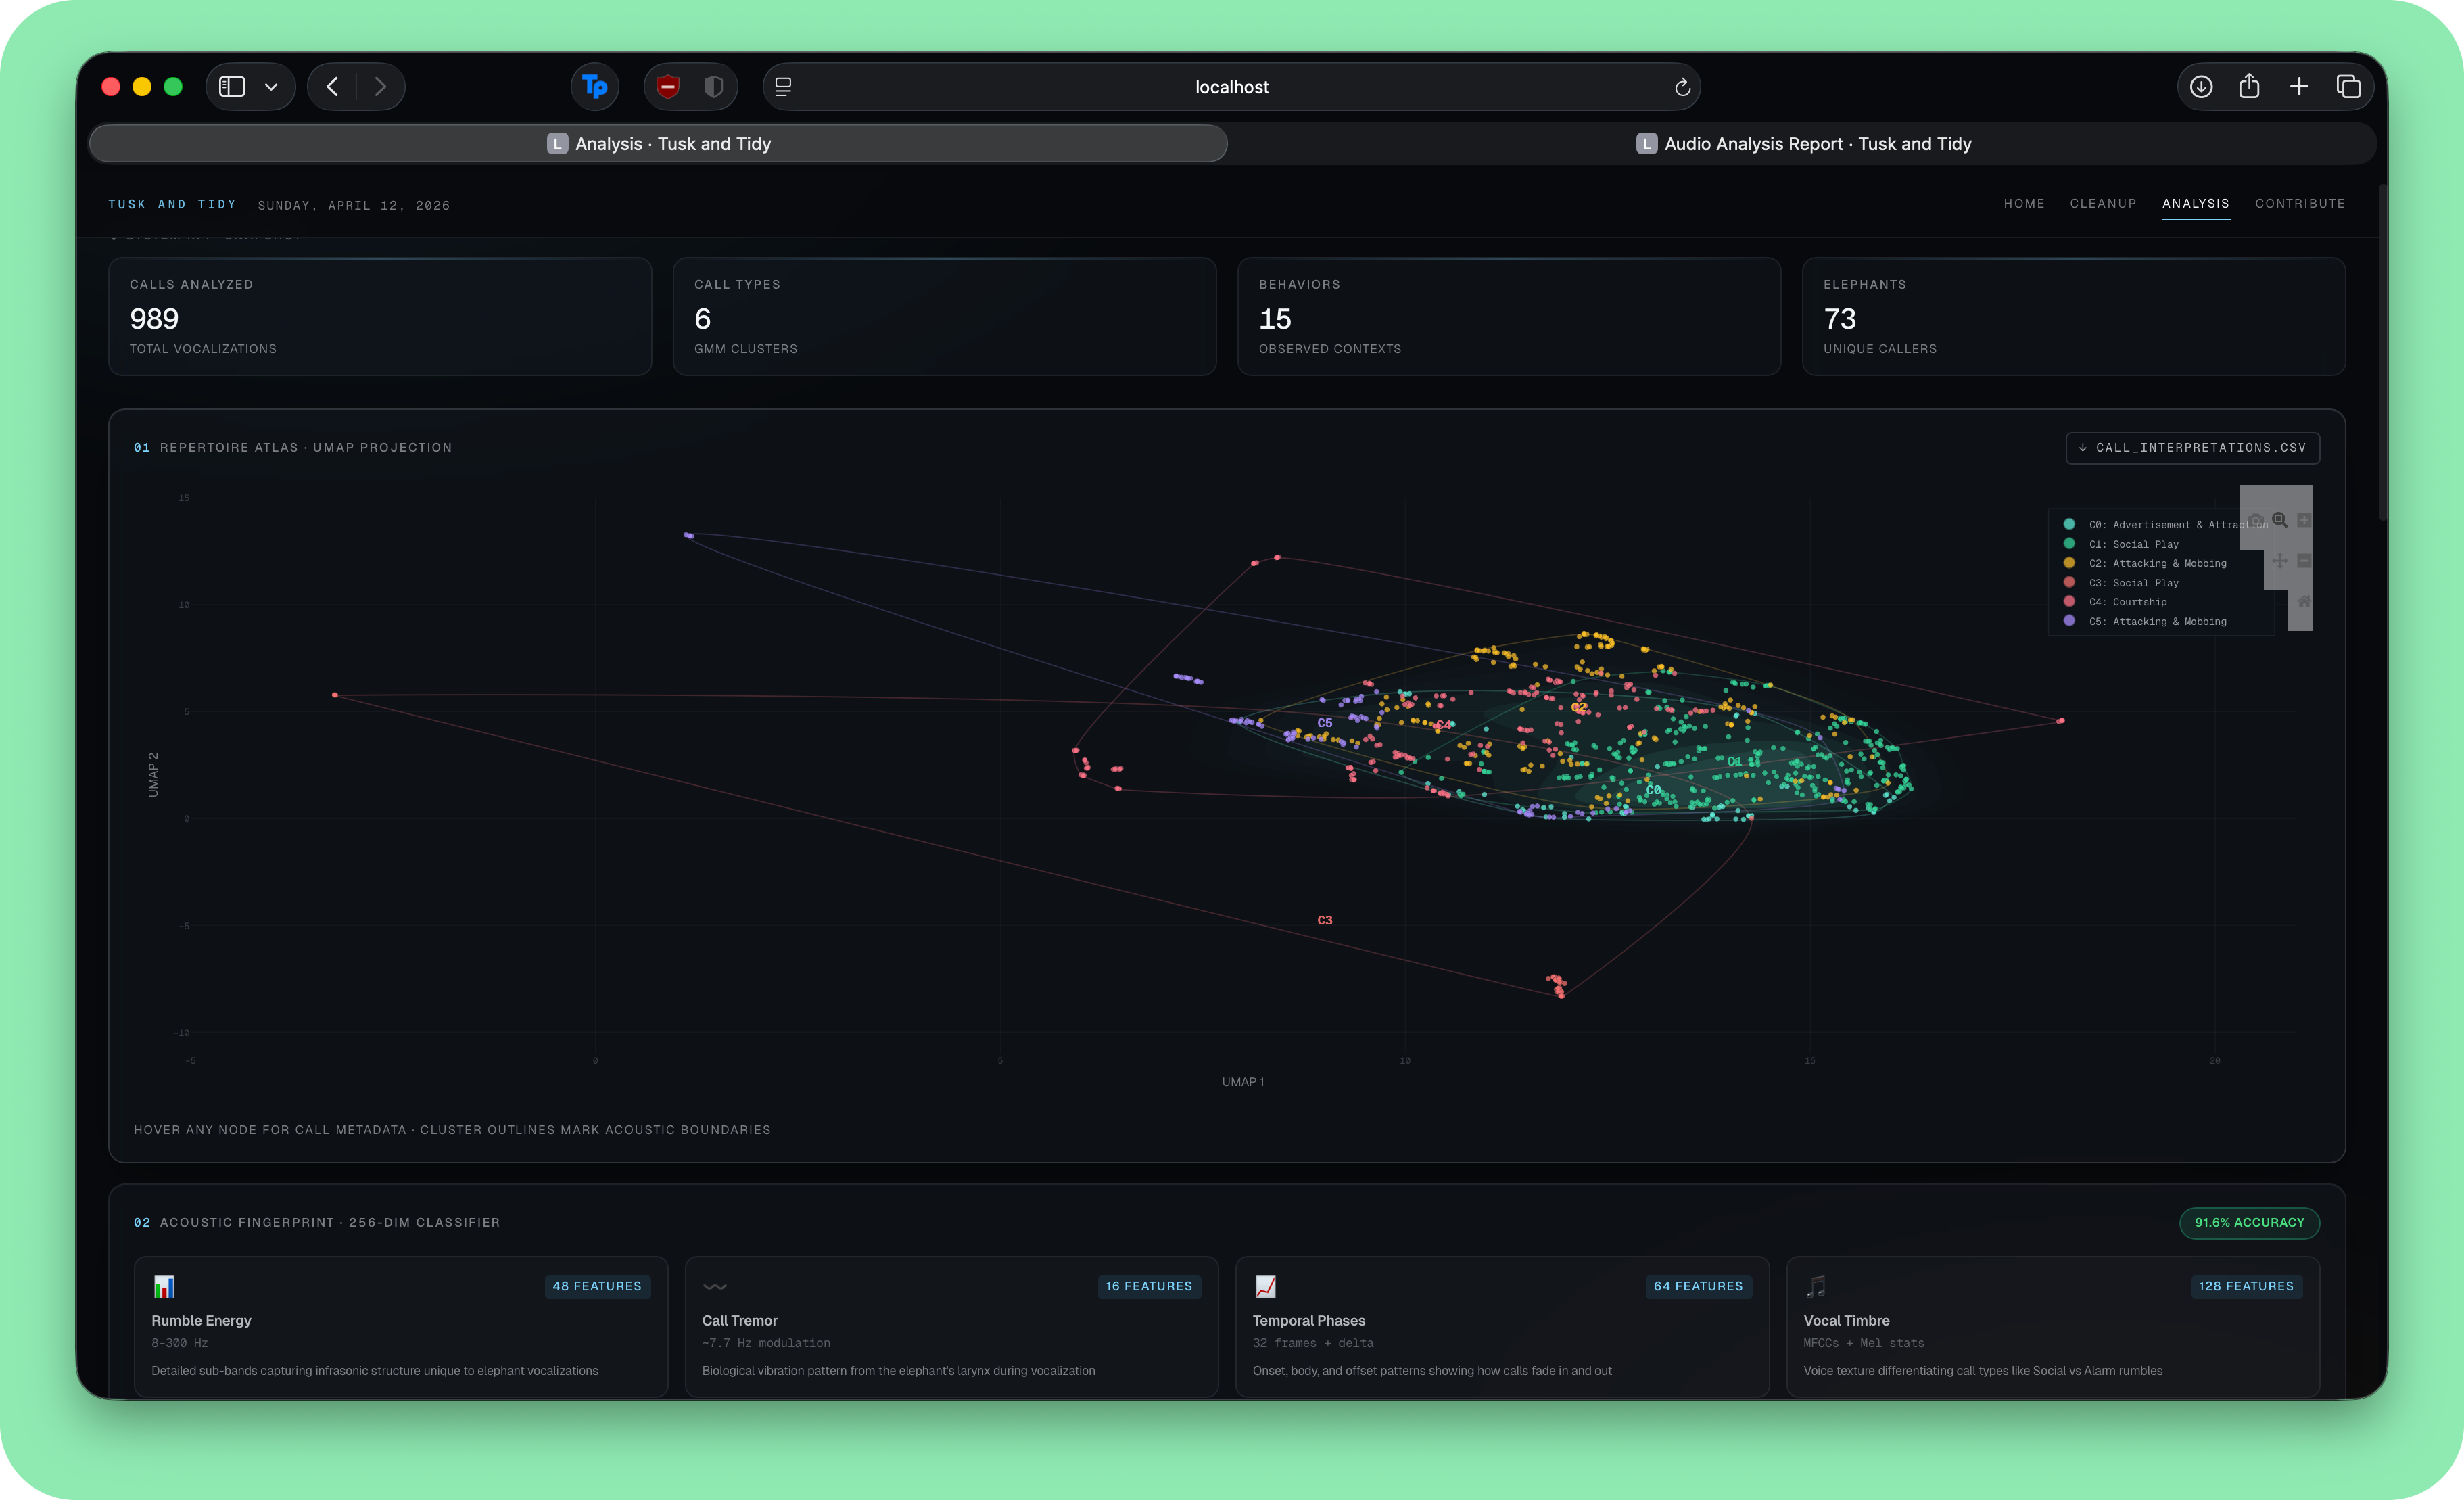The height and width of the screenshot is (1500, 2464).
Task: Click the Plotly zoom-in plus icon
Action: (x=2303, y=520)
